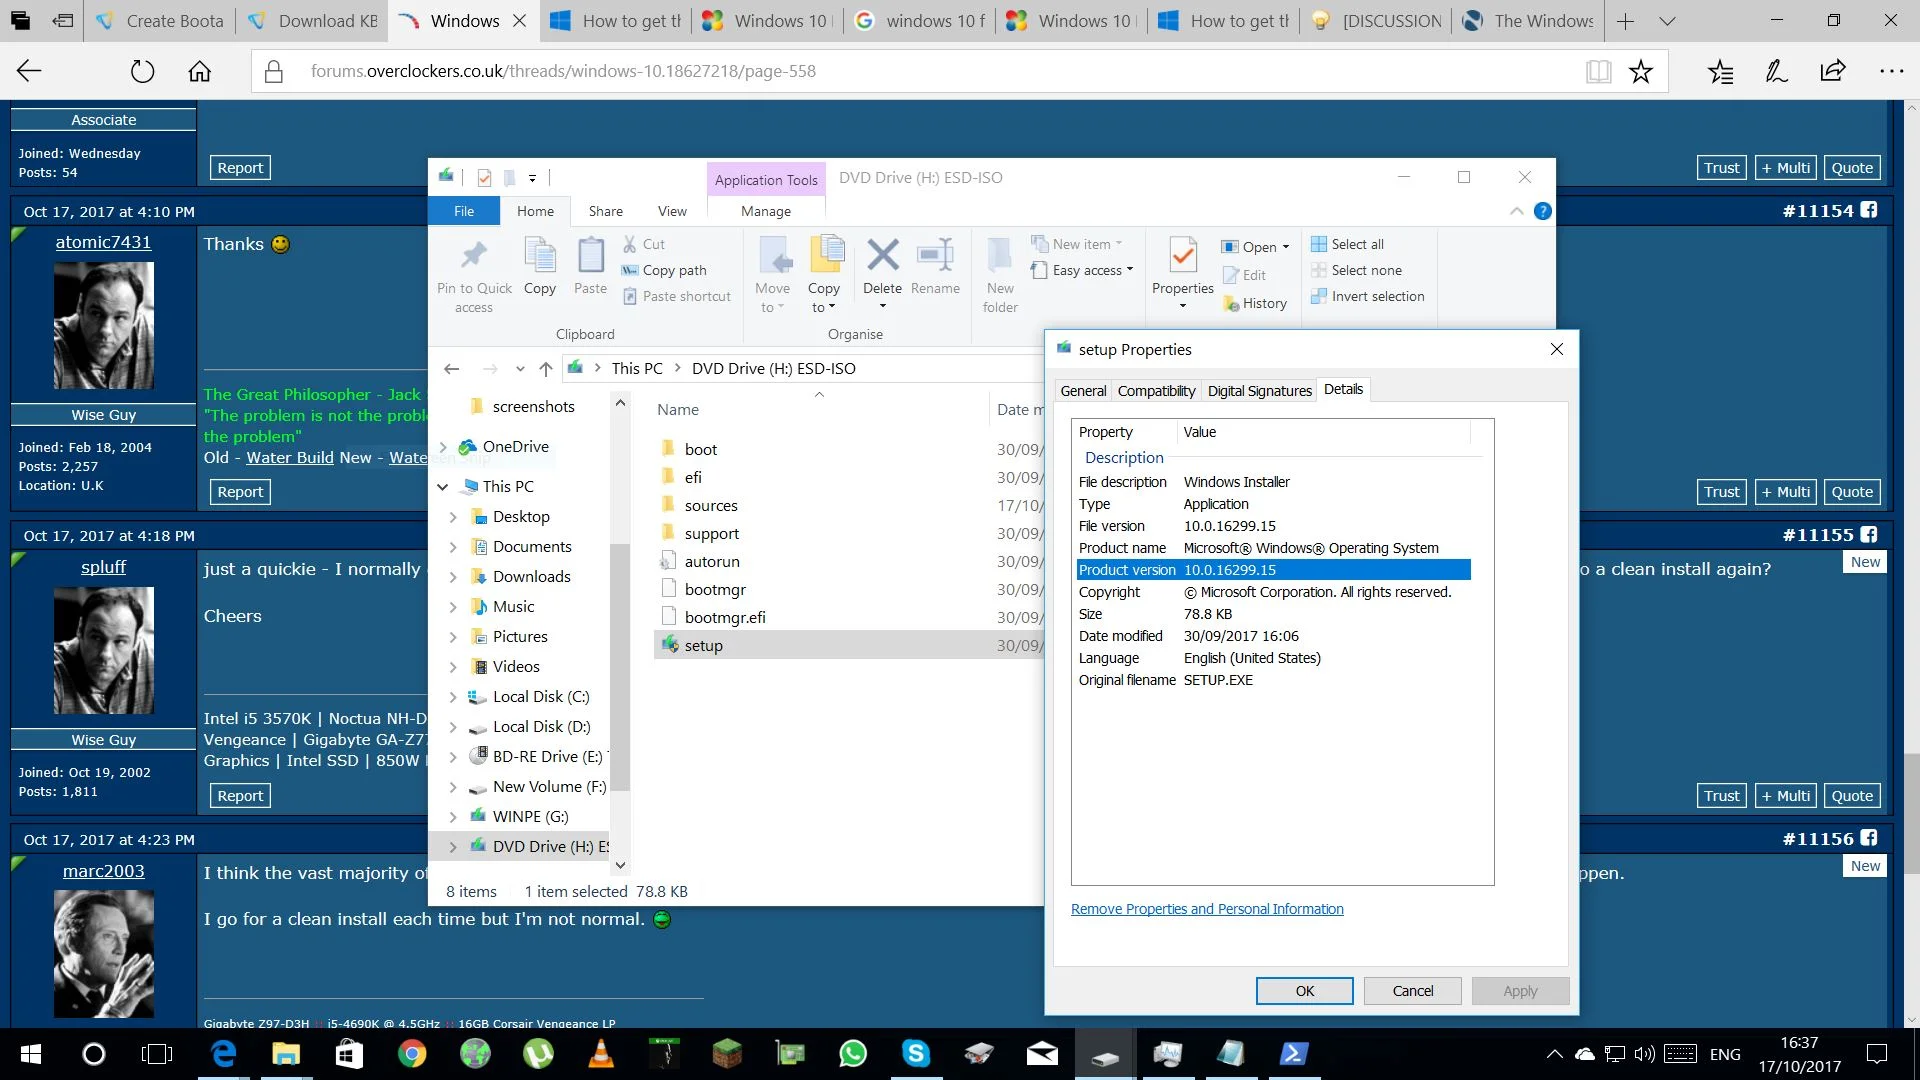Viewport: 1920px width, 1080px height.
Task: Click the Delete icon in Organise group
Action: tap(883, 255)
